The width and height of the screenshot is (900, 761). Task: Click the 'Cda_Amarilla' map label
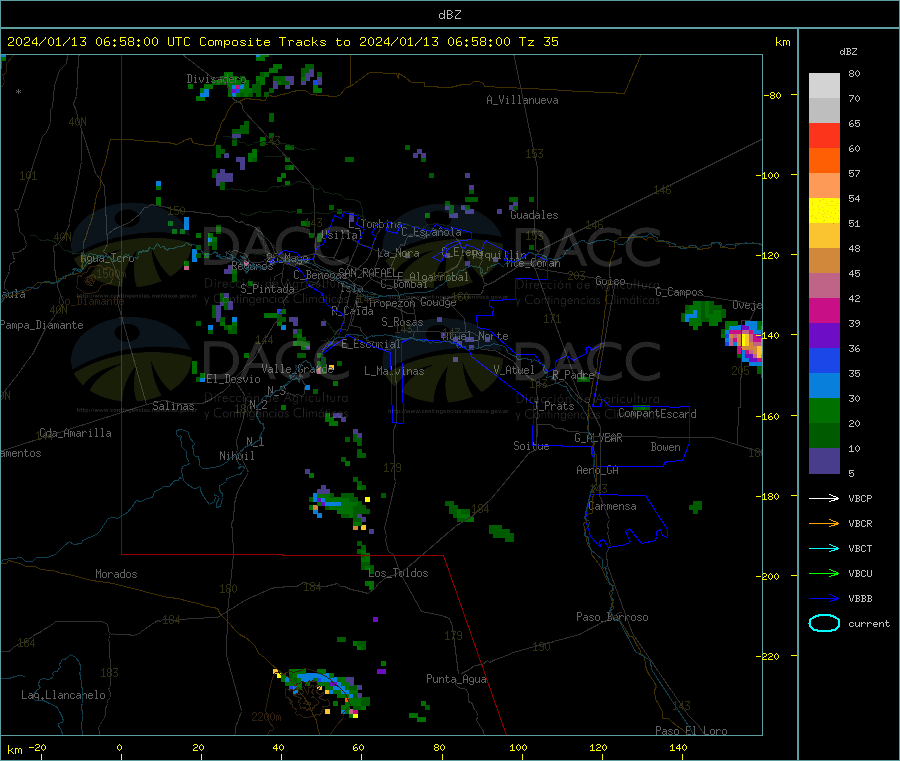[75, 433]
